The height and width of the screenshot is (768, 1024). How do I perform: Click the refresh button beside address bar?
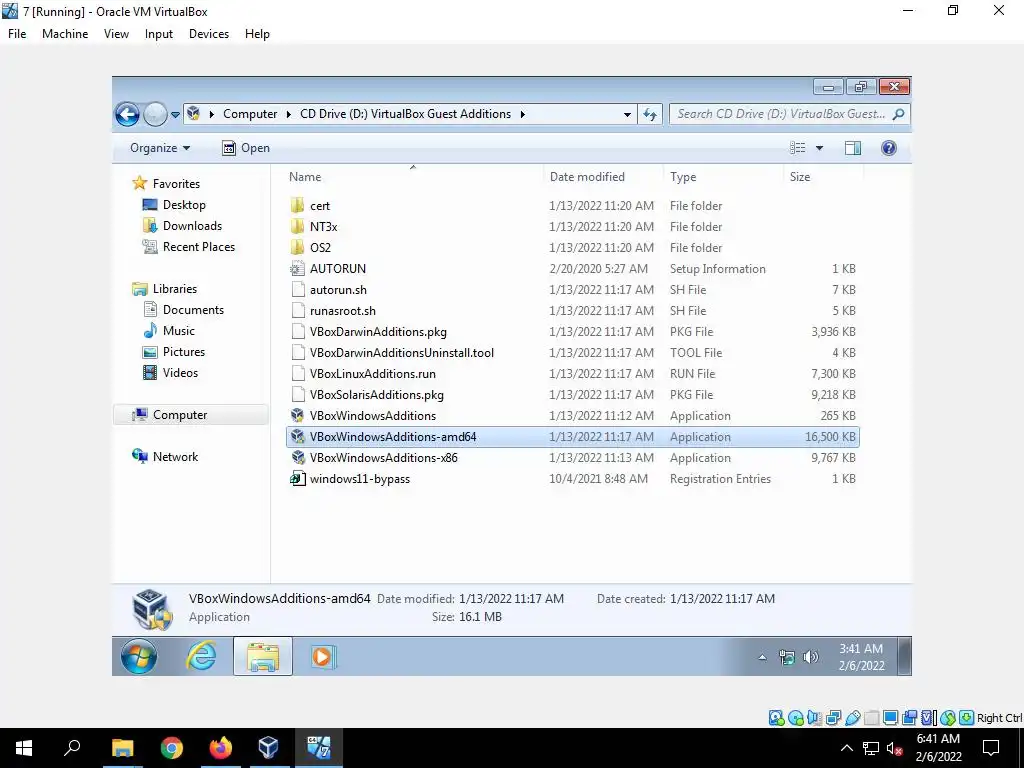click(x=650, y=114)
